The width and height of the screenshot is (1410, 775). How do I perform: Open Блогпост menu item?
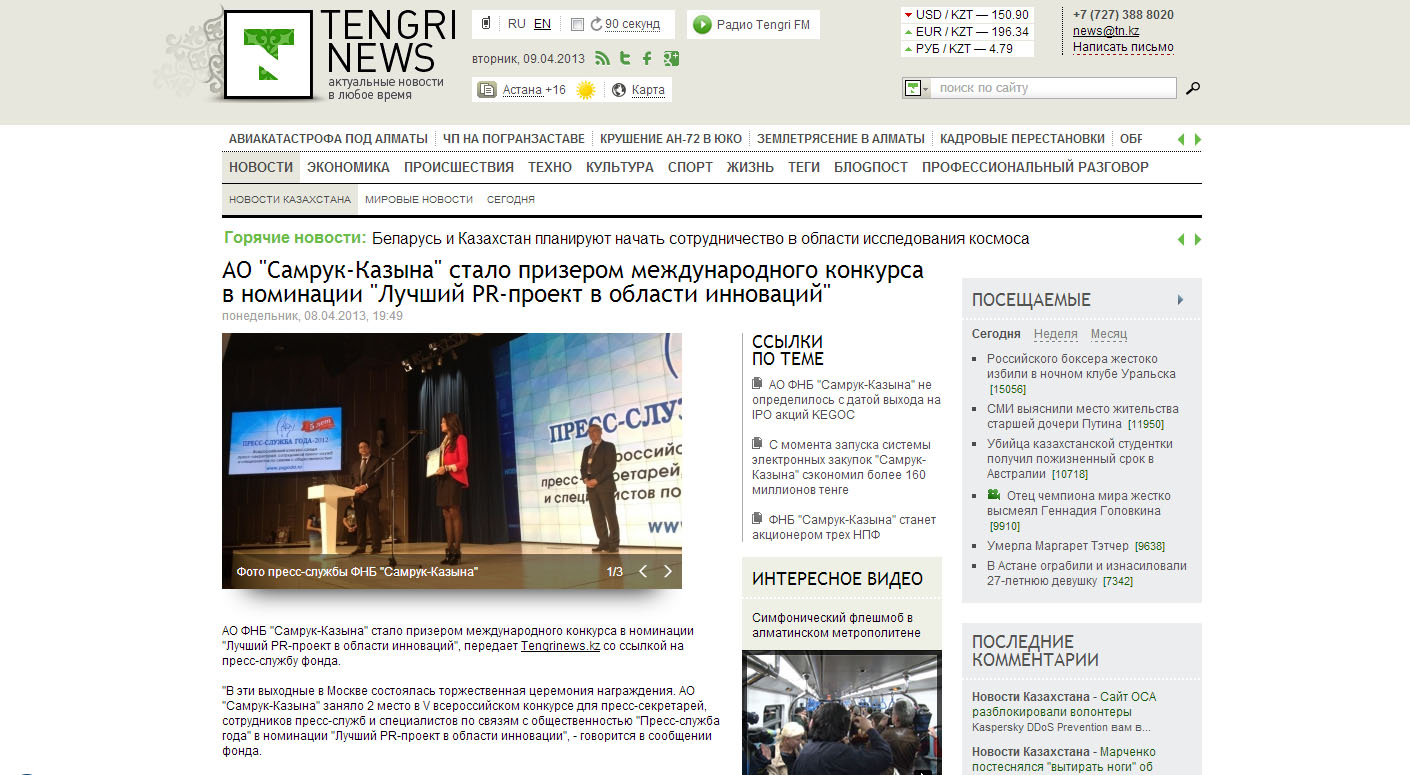pos(871,167)
